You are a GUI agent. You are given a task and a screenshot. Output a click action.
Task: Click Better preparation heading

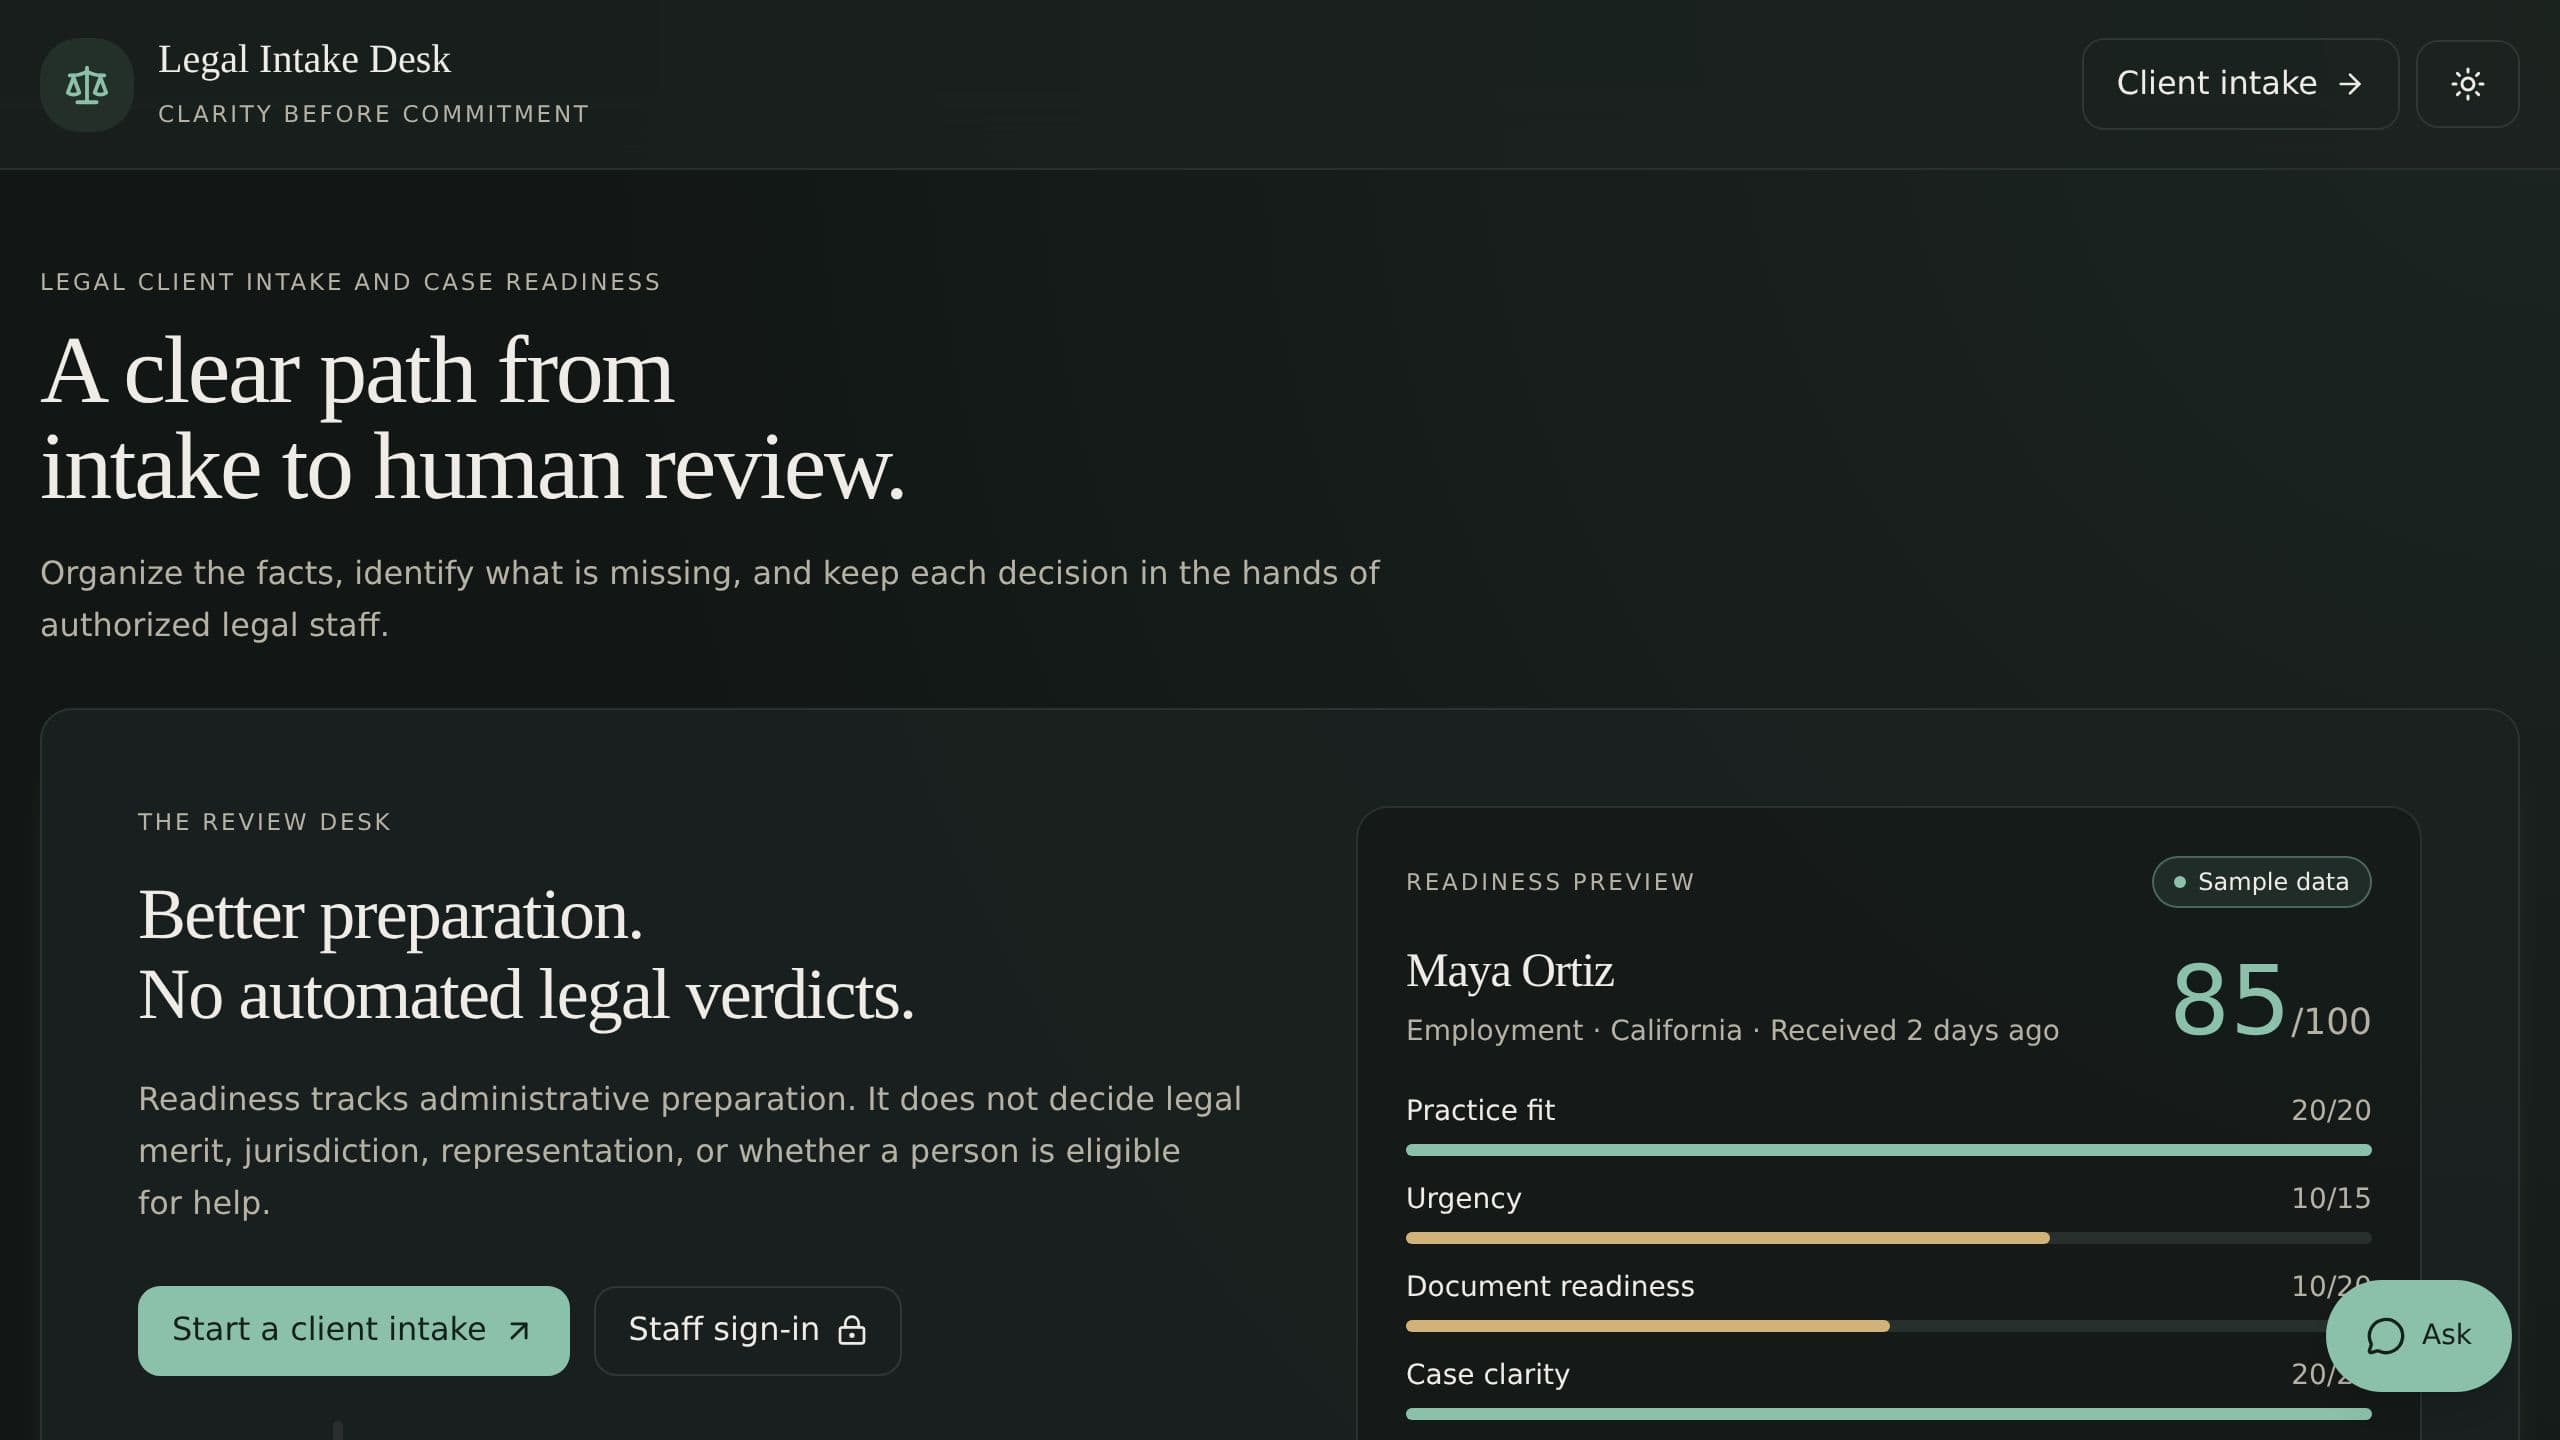(390, 915)
